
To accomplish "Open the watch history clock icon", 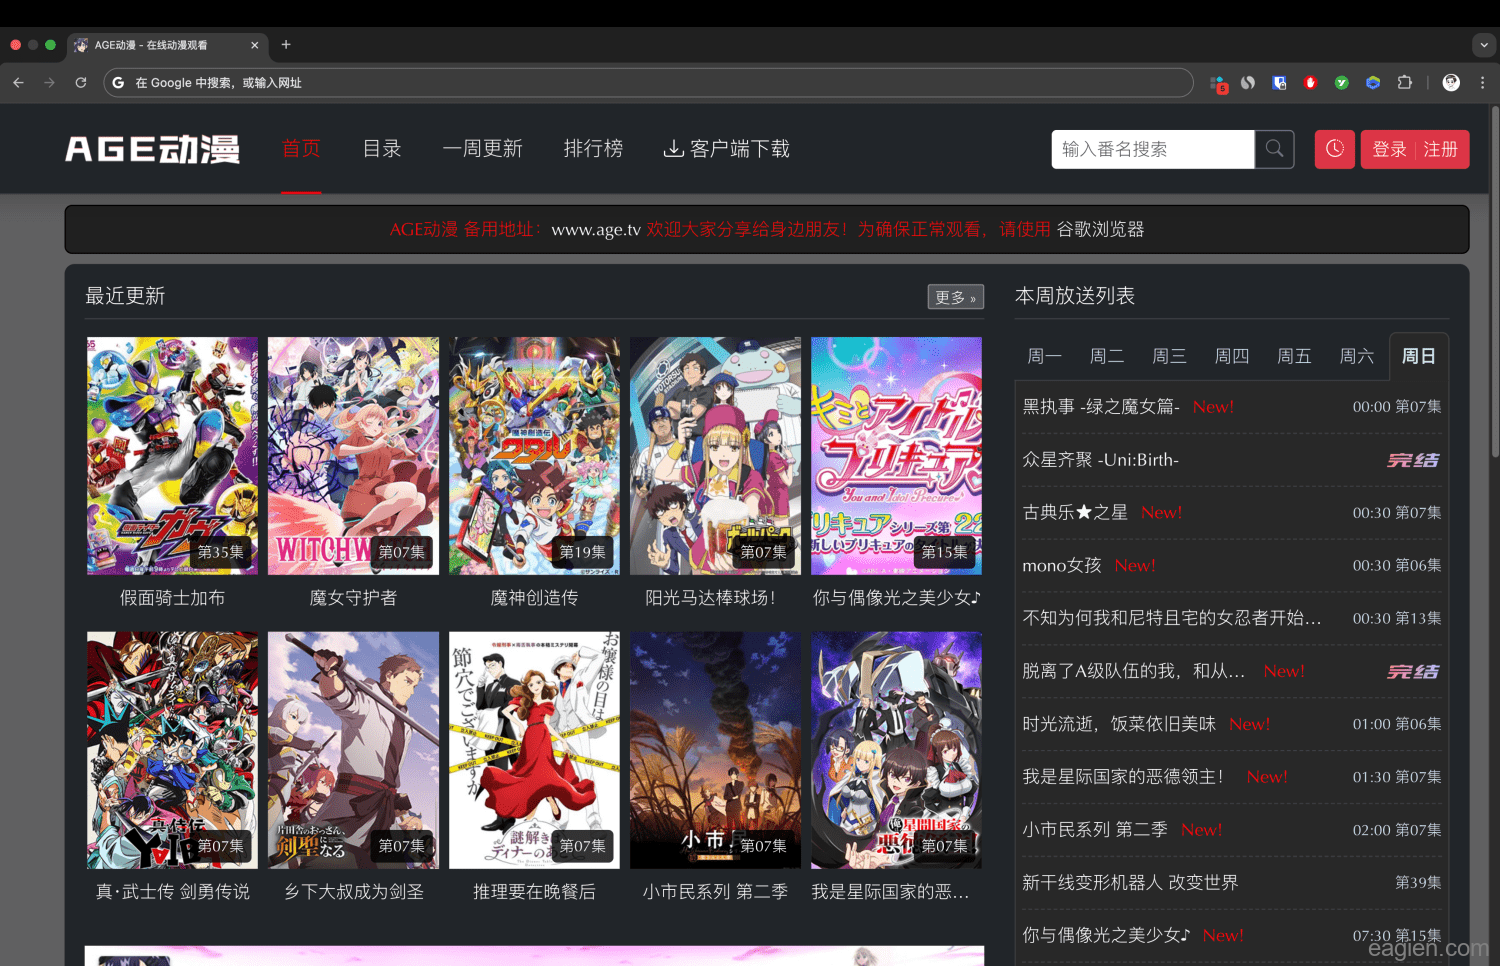I will tap(1334, 149).
